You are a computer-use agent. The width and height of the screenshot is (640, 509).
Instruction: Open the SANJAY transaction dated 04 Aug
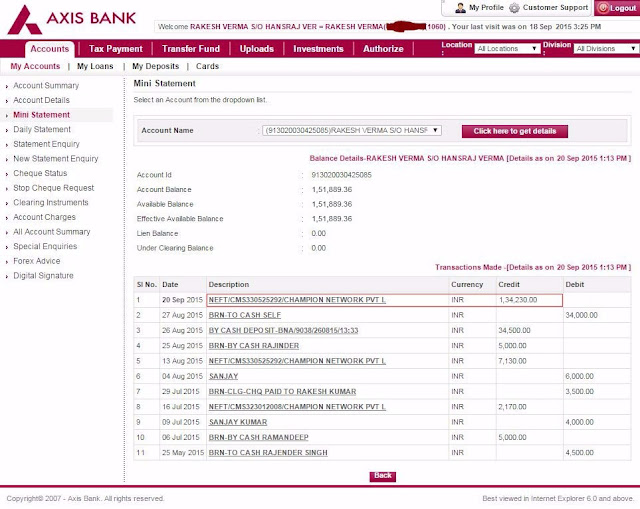[x=223, y=376]
